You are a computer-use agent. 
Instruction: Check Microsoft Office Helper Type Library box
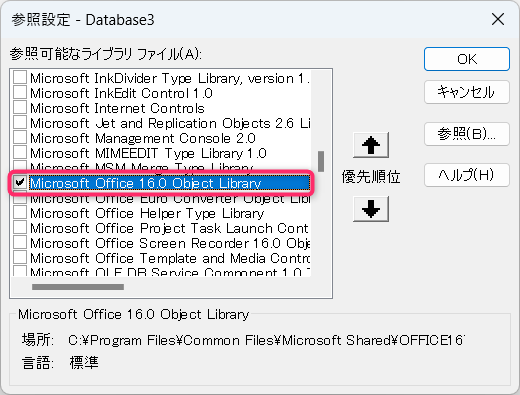coord(20,212)
